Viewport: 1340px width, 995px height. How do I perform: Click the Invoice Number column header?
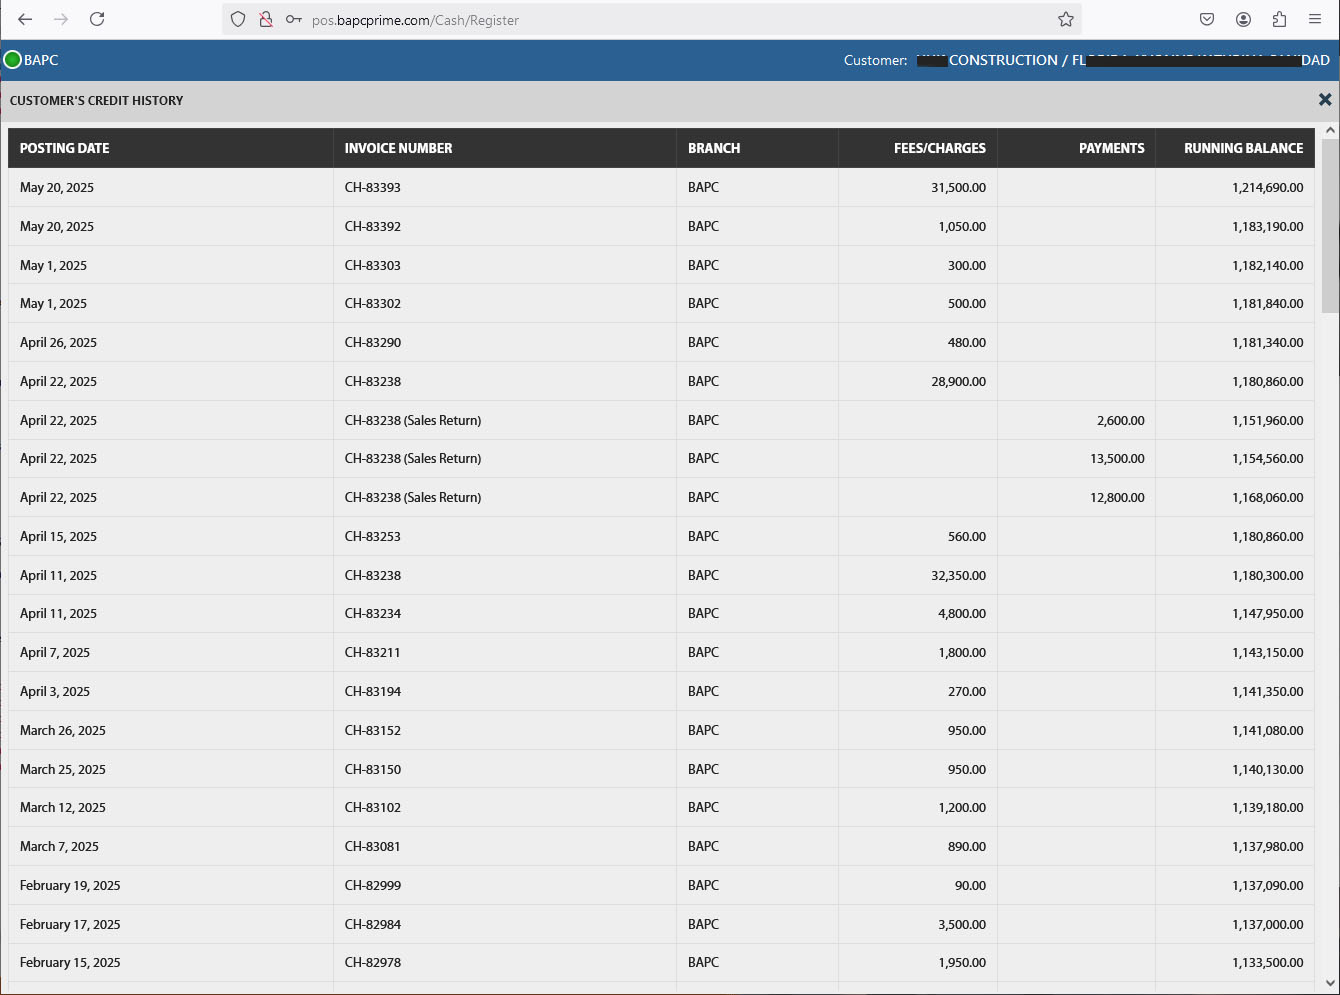pyautogui.click(x=398, y=148)
